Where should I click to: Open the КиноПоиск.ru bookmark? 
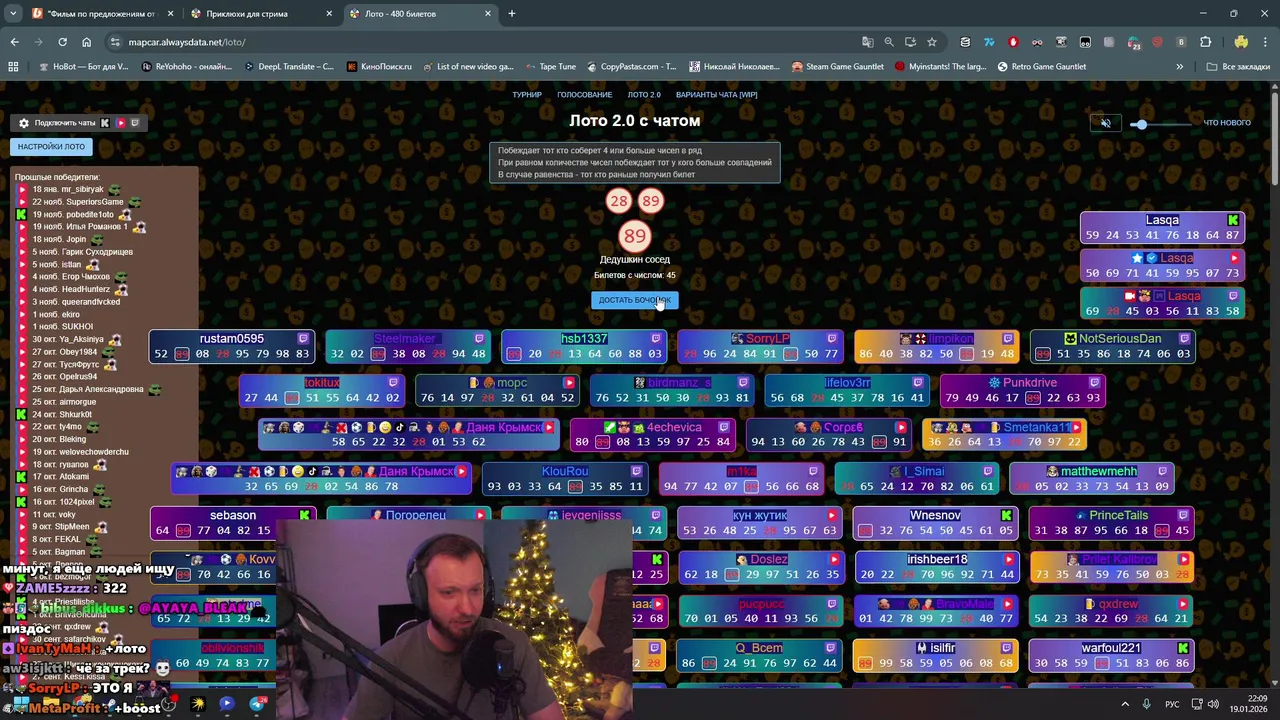point(380,67)
